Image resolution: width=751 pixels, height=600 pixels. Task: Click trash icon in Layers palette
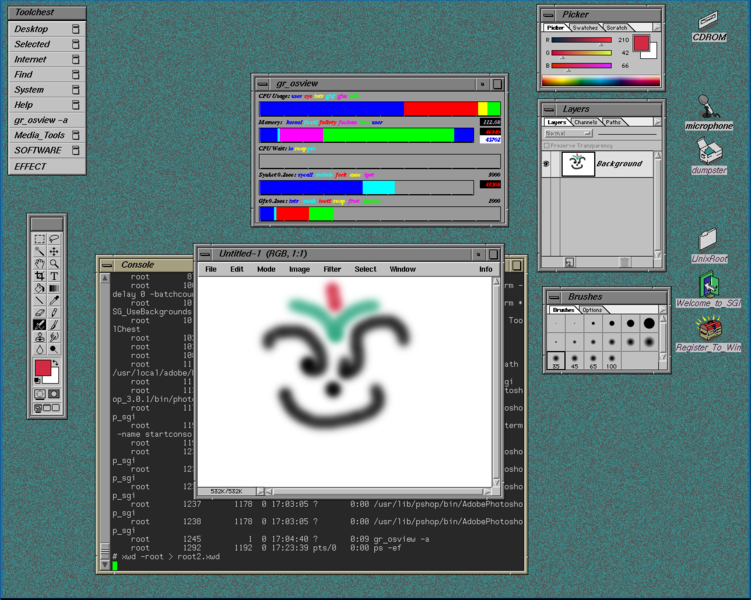(624, 262)
